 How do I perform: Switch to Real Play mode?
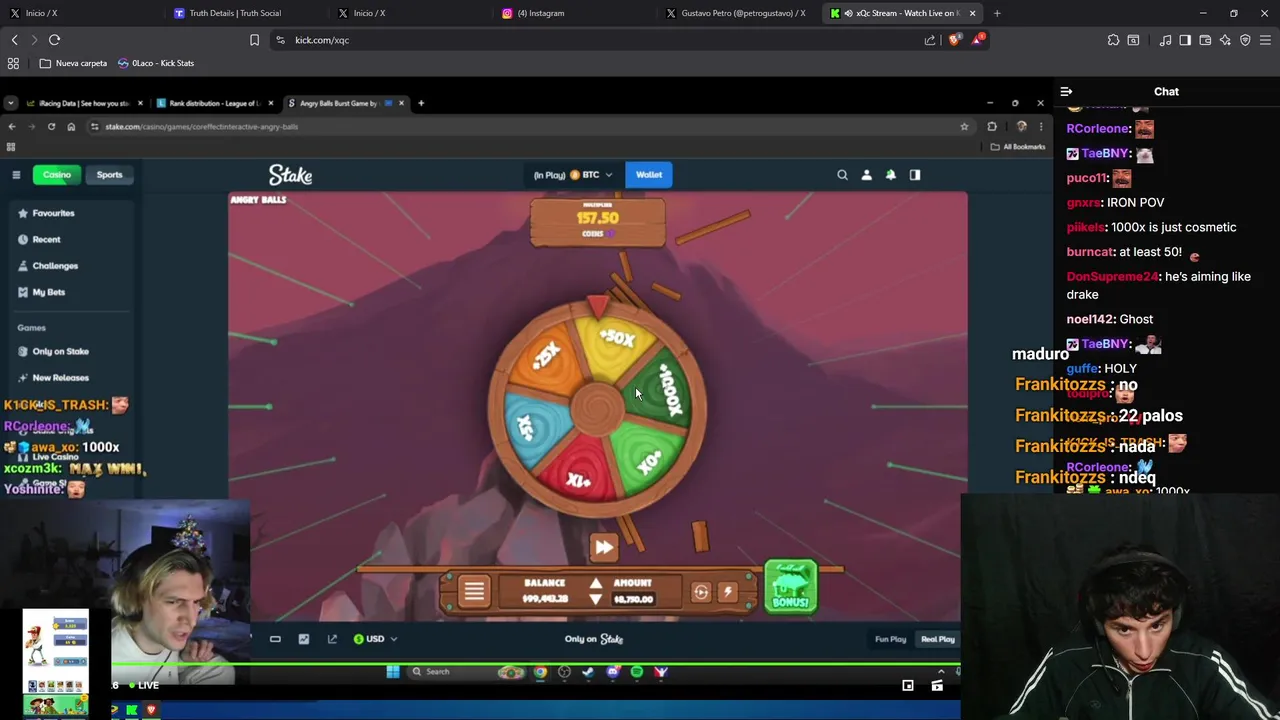[x=938, y=639]
